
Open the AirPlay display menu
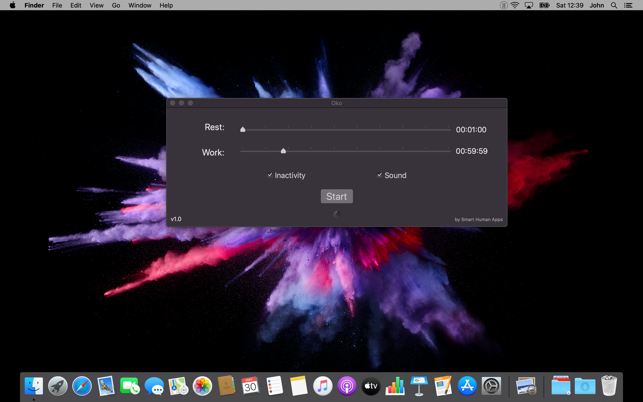tap(529, 5)
